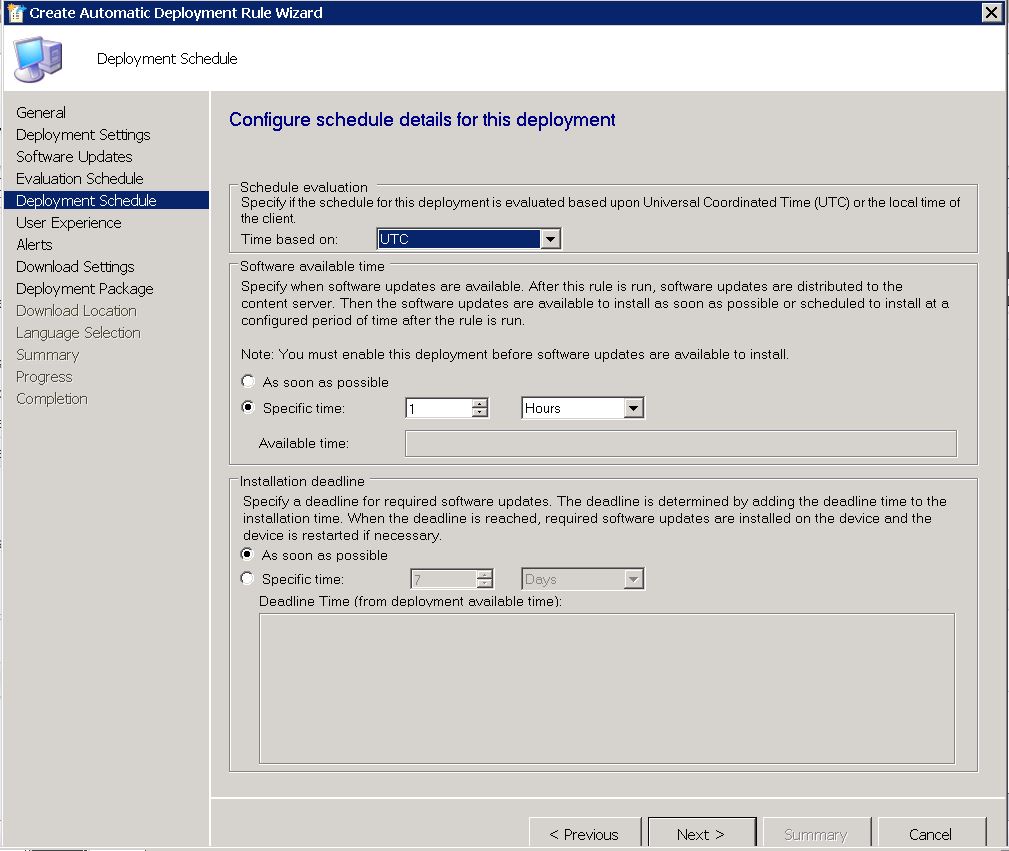Click the deadline number field showing 7
The width and height of the screenshot is (1009, 851).
pos(444,579)
